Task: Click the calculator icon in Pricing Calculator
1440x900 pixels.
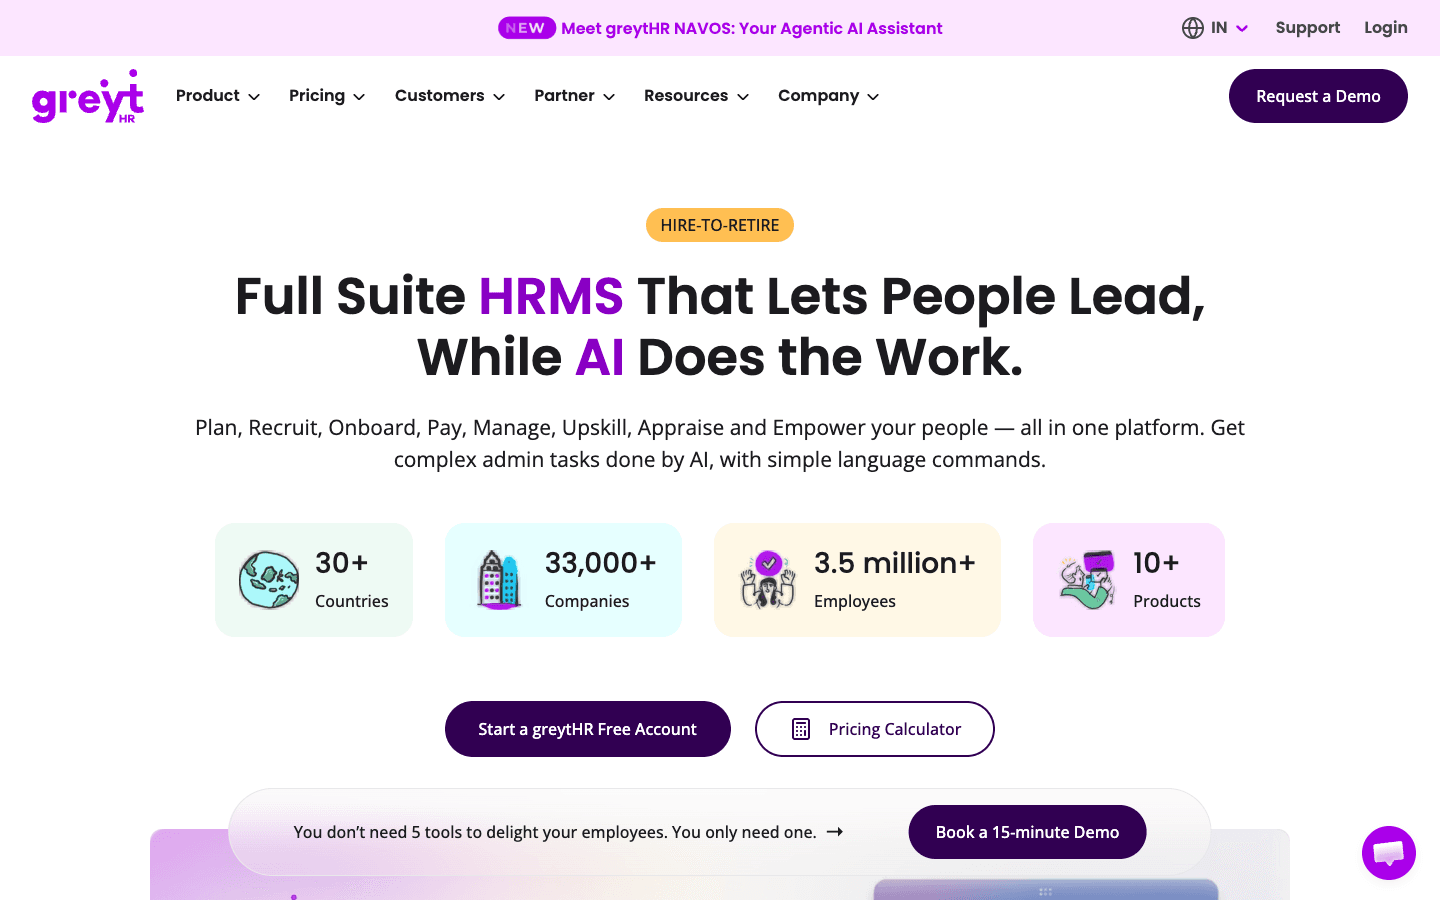Action: (801, 729)
